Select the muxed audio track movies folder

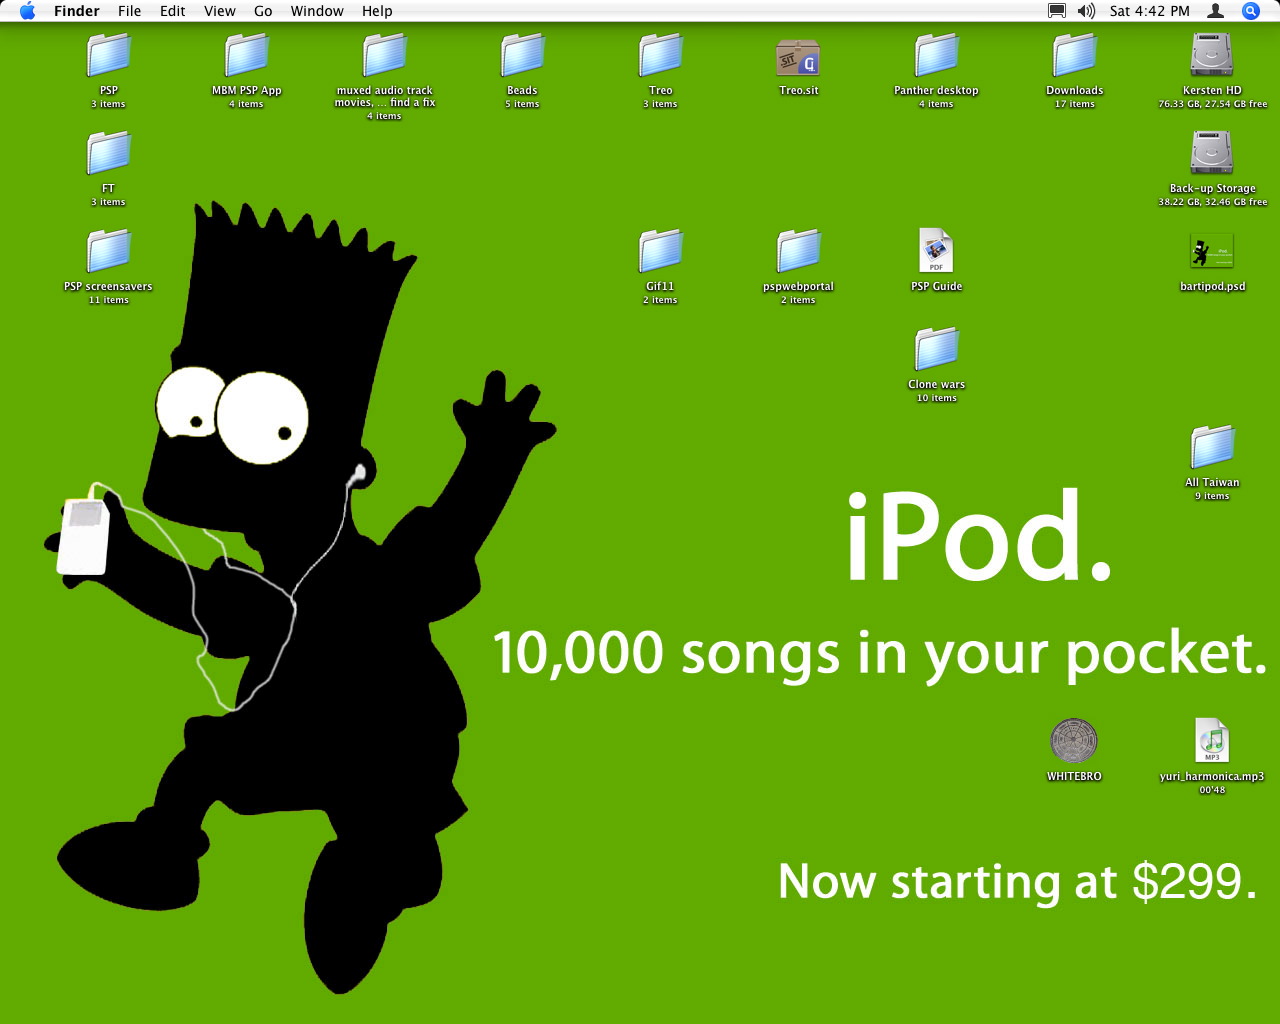(384, 56)
